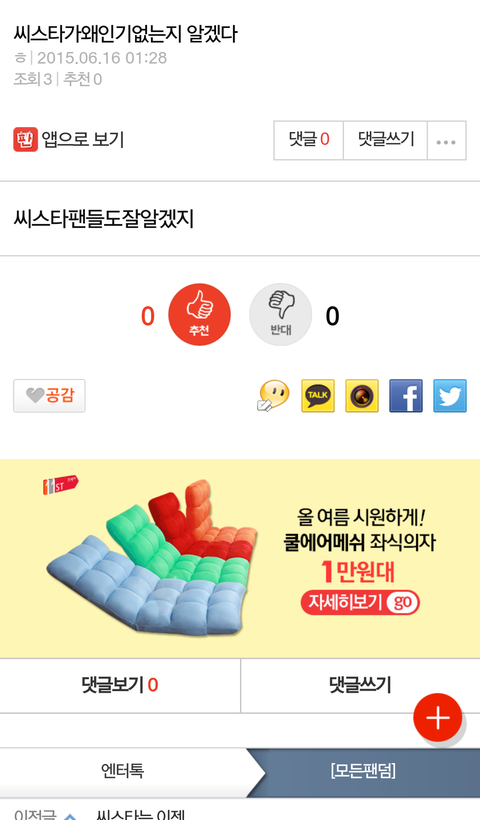Click the top 댓글 0 button
480x820 pixels.
pos(308,140)
